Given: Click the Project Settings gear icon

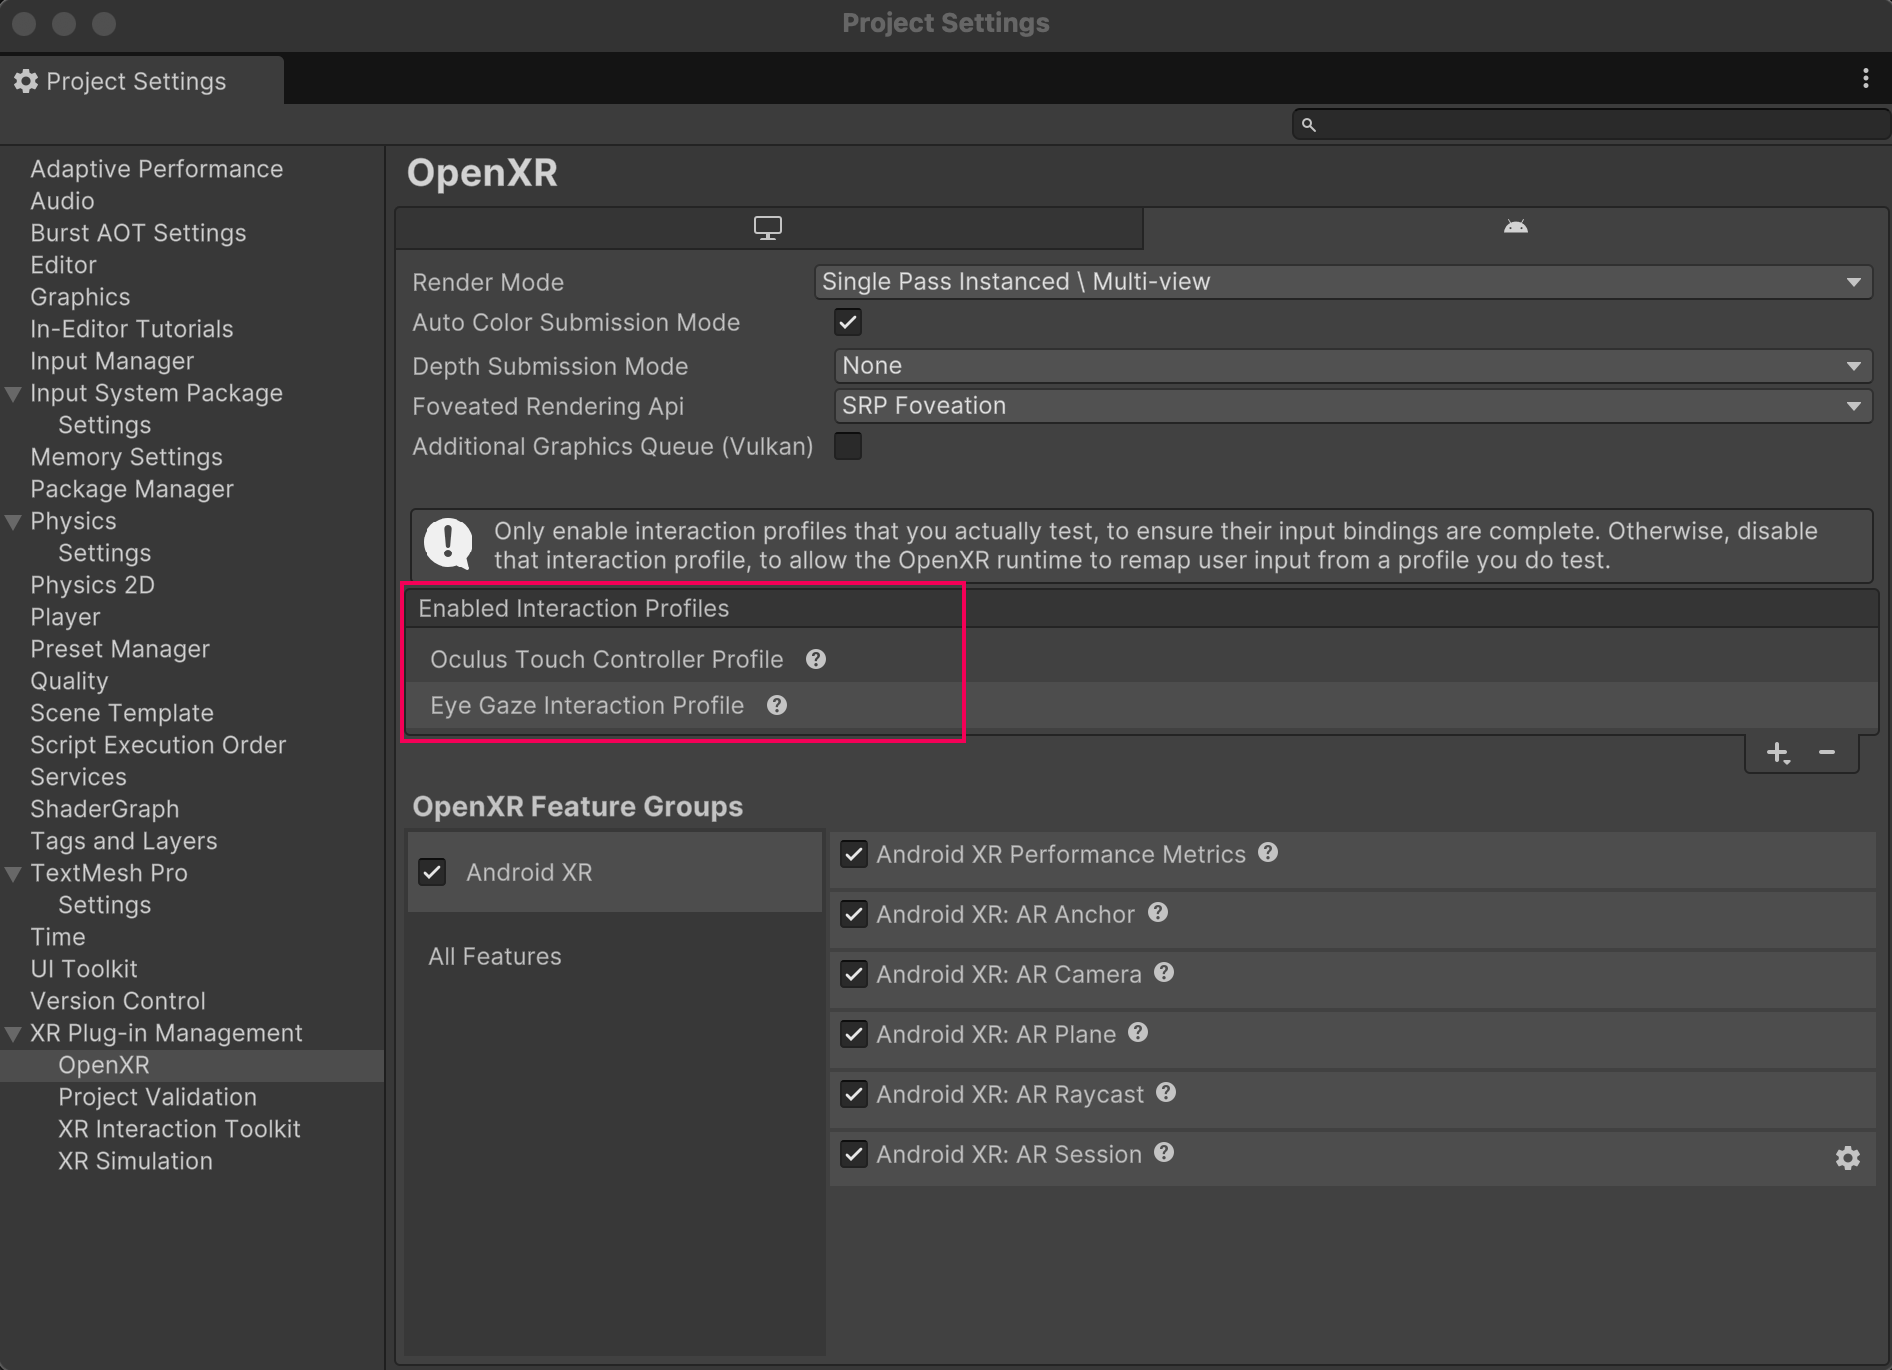Looking at the screenshot, I should click(26, 80).
